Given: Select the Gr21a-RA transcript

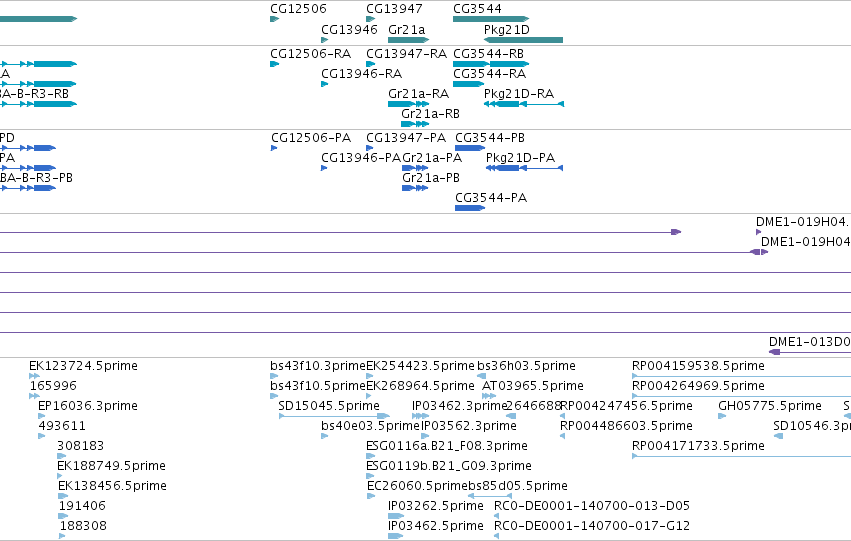Looking at the screenshot, I should tap(418, 94).
